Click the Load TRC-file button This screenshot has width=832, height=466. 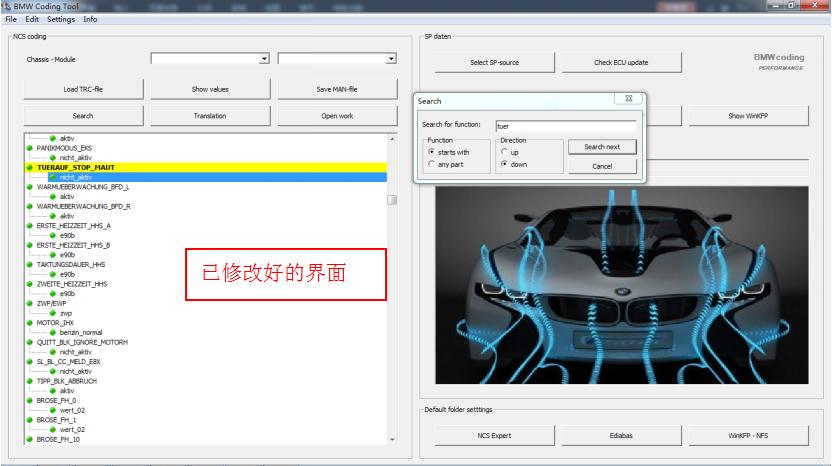point(83,89)
